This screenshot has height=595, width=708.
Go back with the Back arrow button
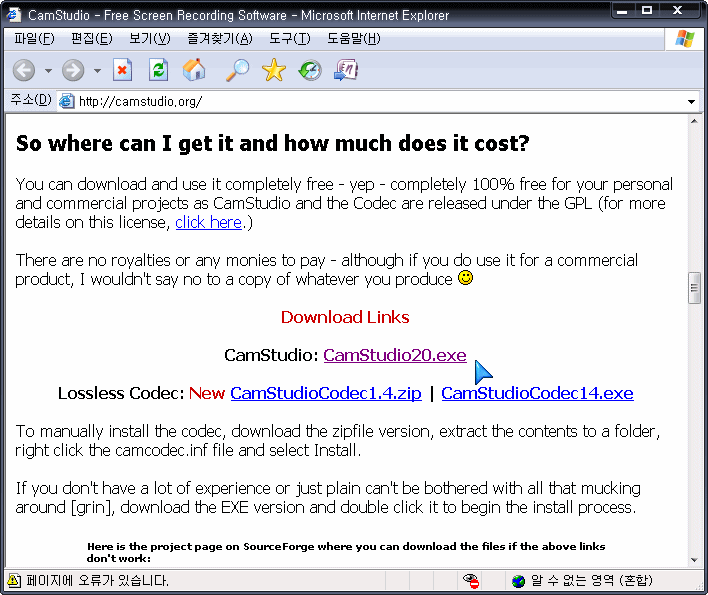(23, 70)
